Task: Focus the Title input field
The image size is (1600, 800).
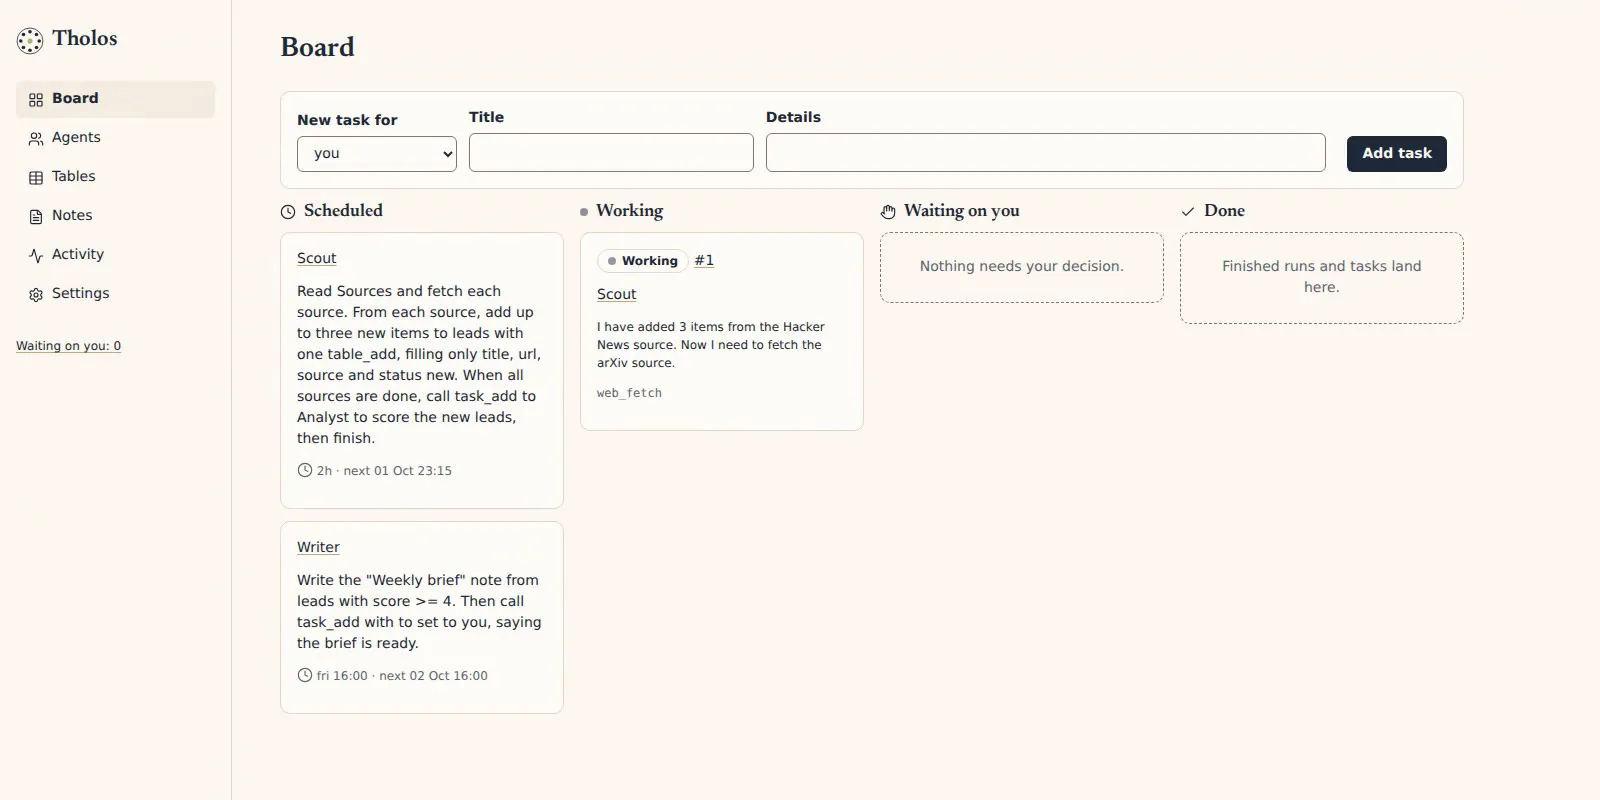Action: click(611, 153)
